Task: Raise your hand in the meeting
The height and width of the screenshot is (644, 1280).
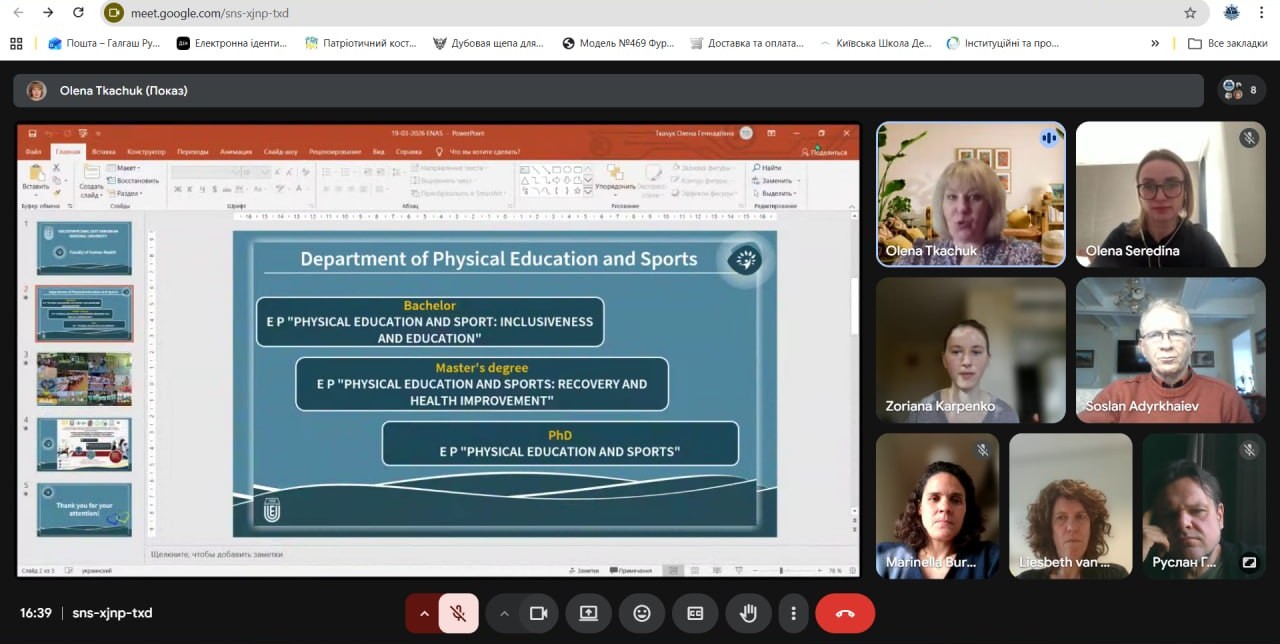Action: pos(747,613)
